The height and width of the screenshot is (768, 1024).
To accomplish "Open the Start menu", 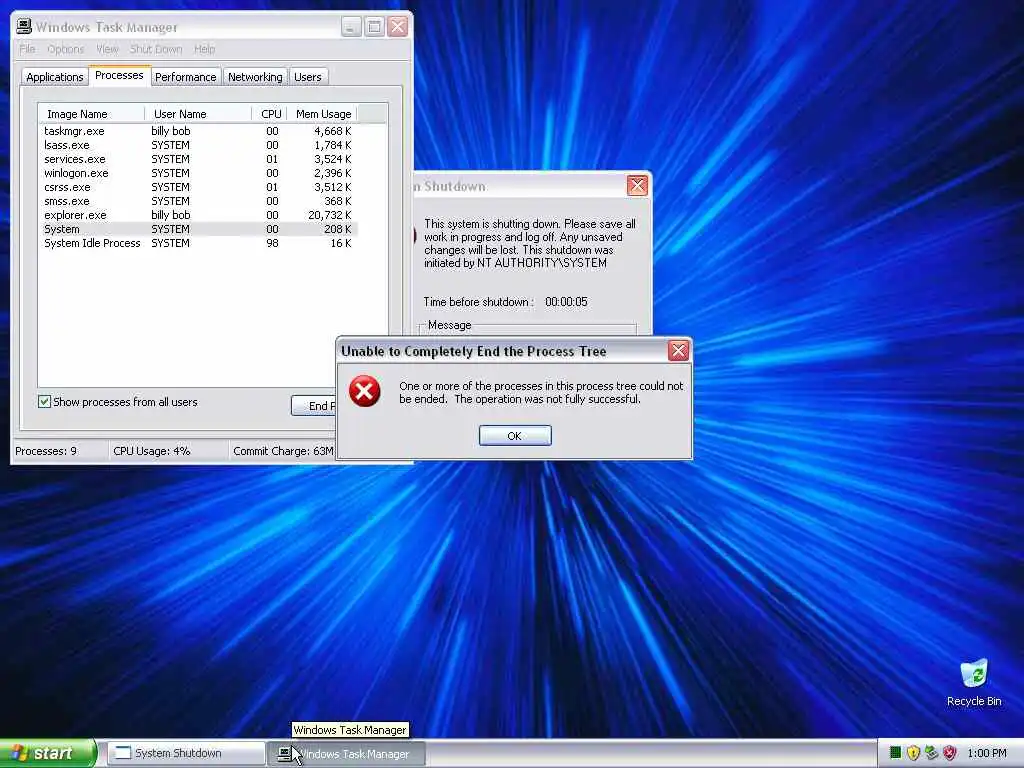I will pos(47,753).
